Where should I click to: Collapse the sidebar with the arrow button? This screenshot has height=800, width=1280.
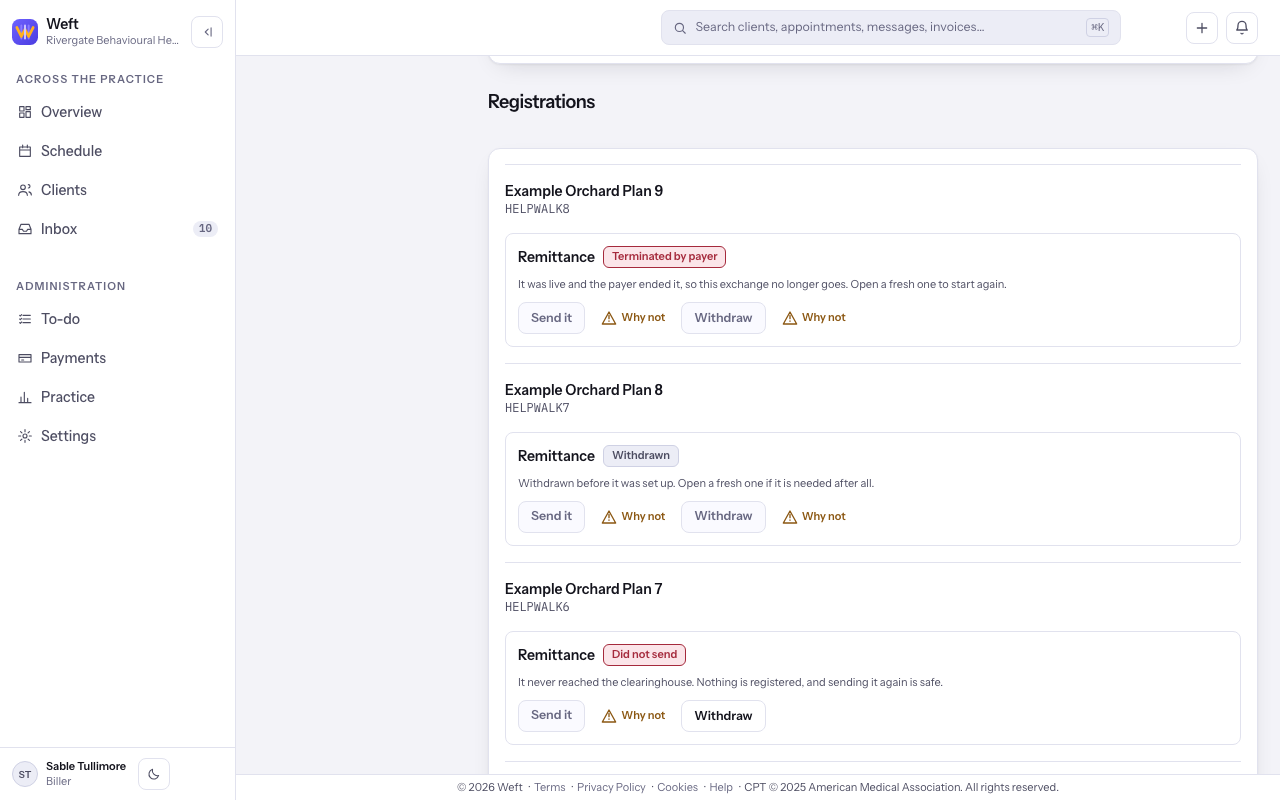[x=207, y=32]
